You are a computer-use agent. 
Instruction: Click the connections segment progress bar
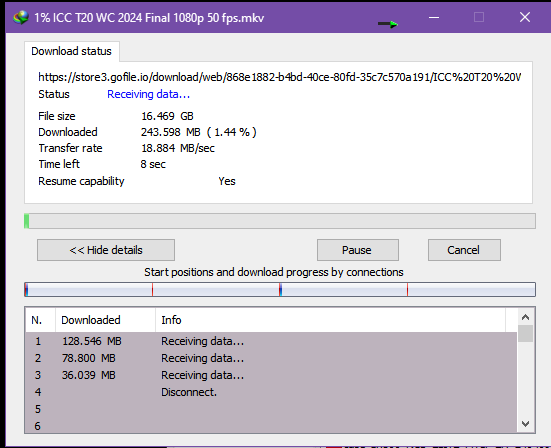pyautogui.click(x=280, y=290)
